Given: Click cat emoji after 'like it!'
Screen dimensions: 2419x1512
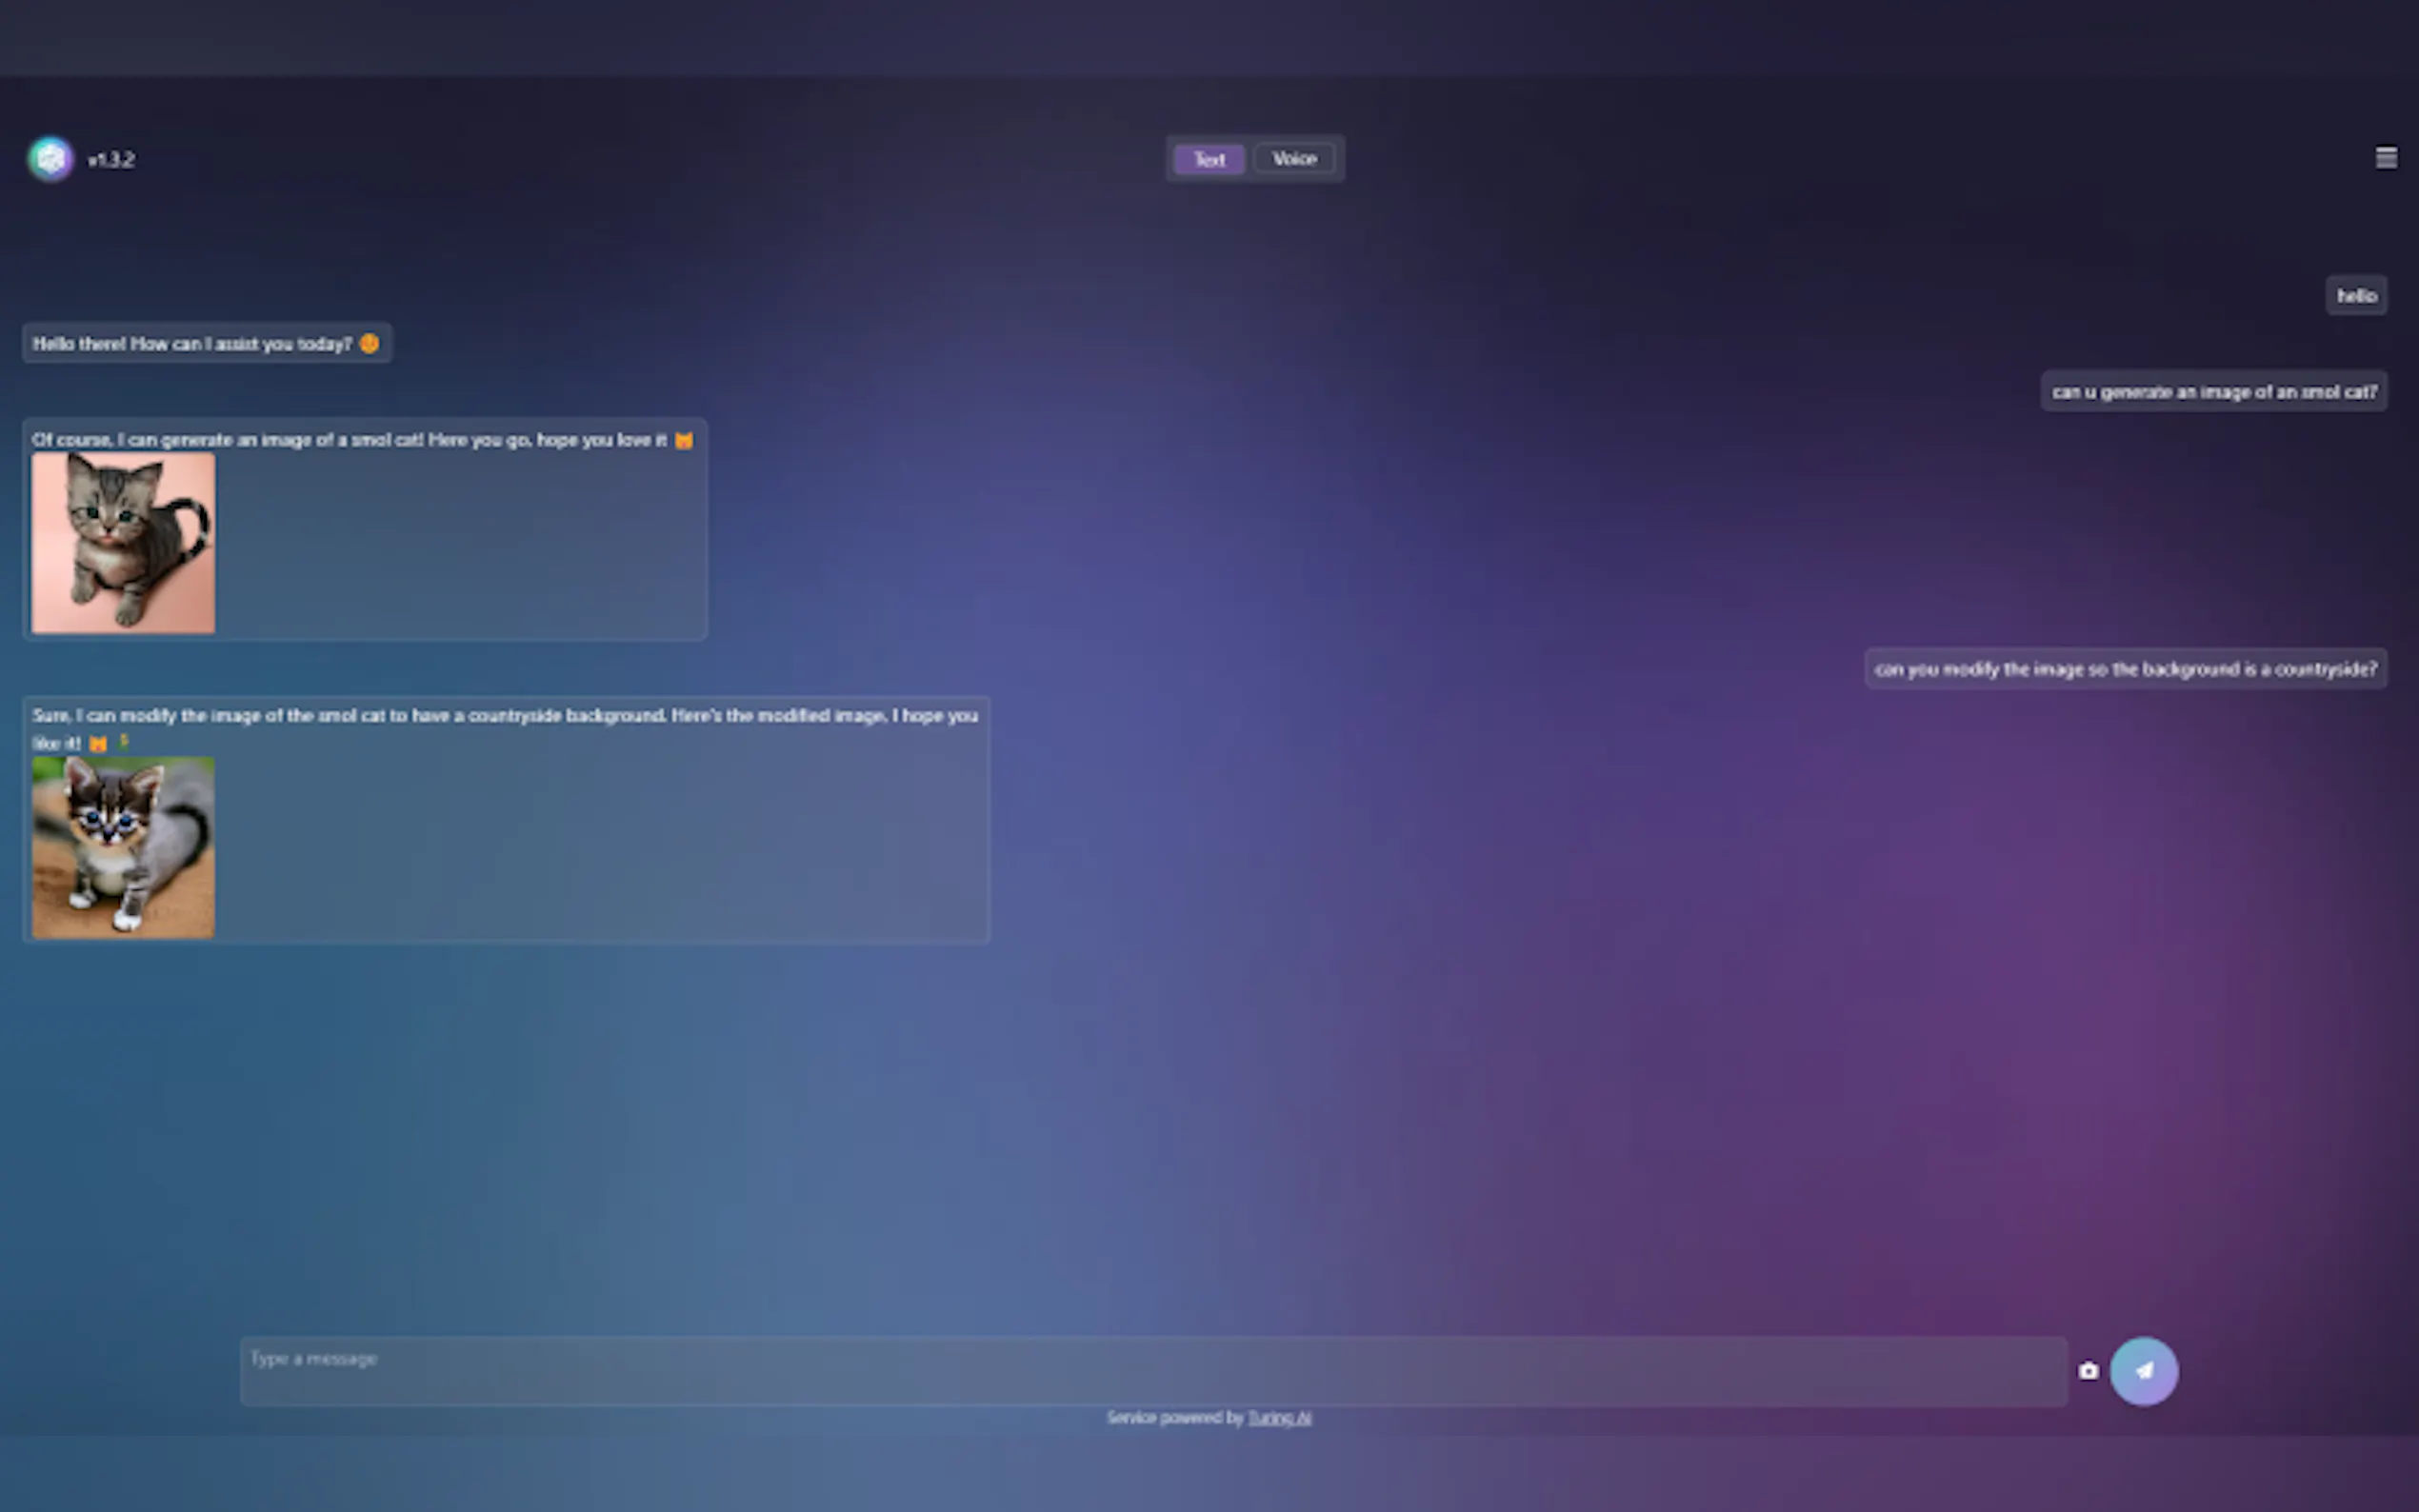Looking at the screenshot, I should click(98, 743).
